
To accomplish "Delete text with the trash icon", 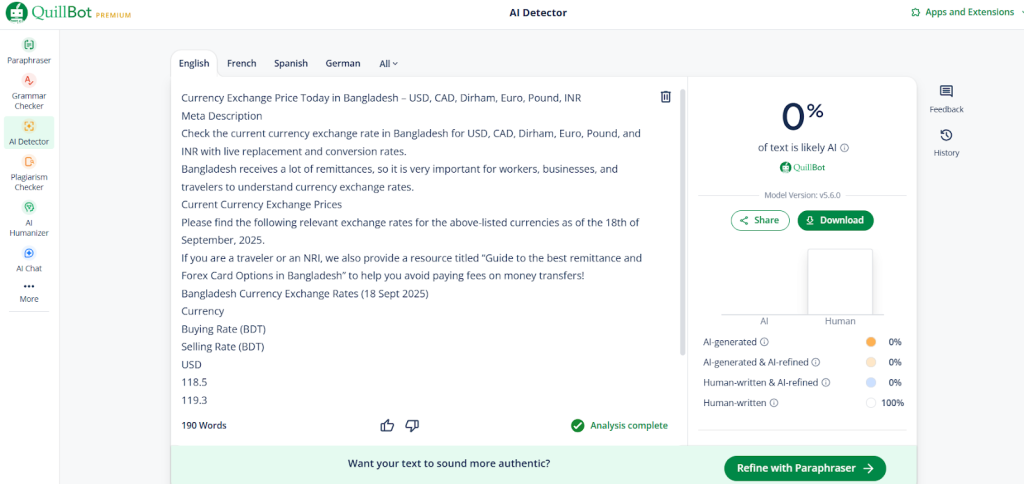I will [665, 97].
